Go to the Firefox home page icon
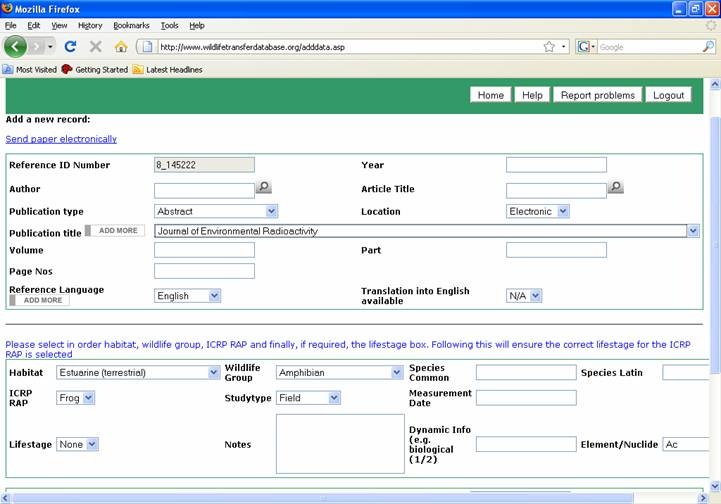 (x=121, y=46)
